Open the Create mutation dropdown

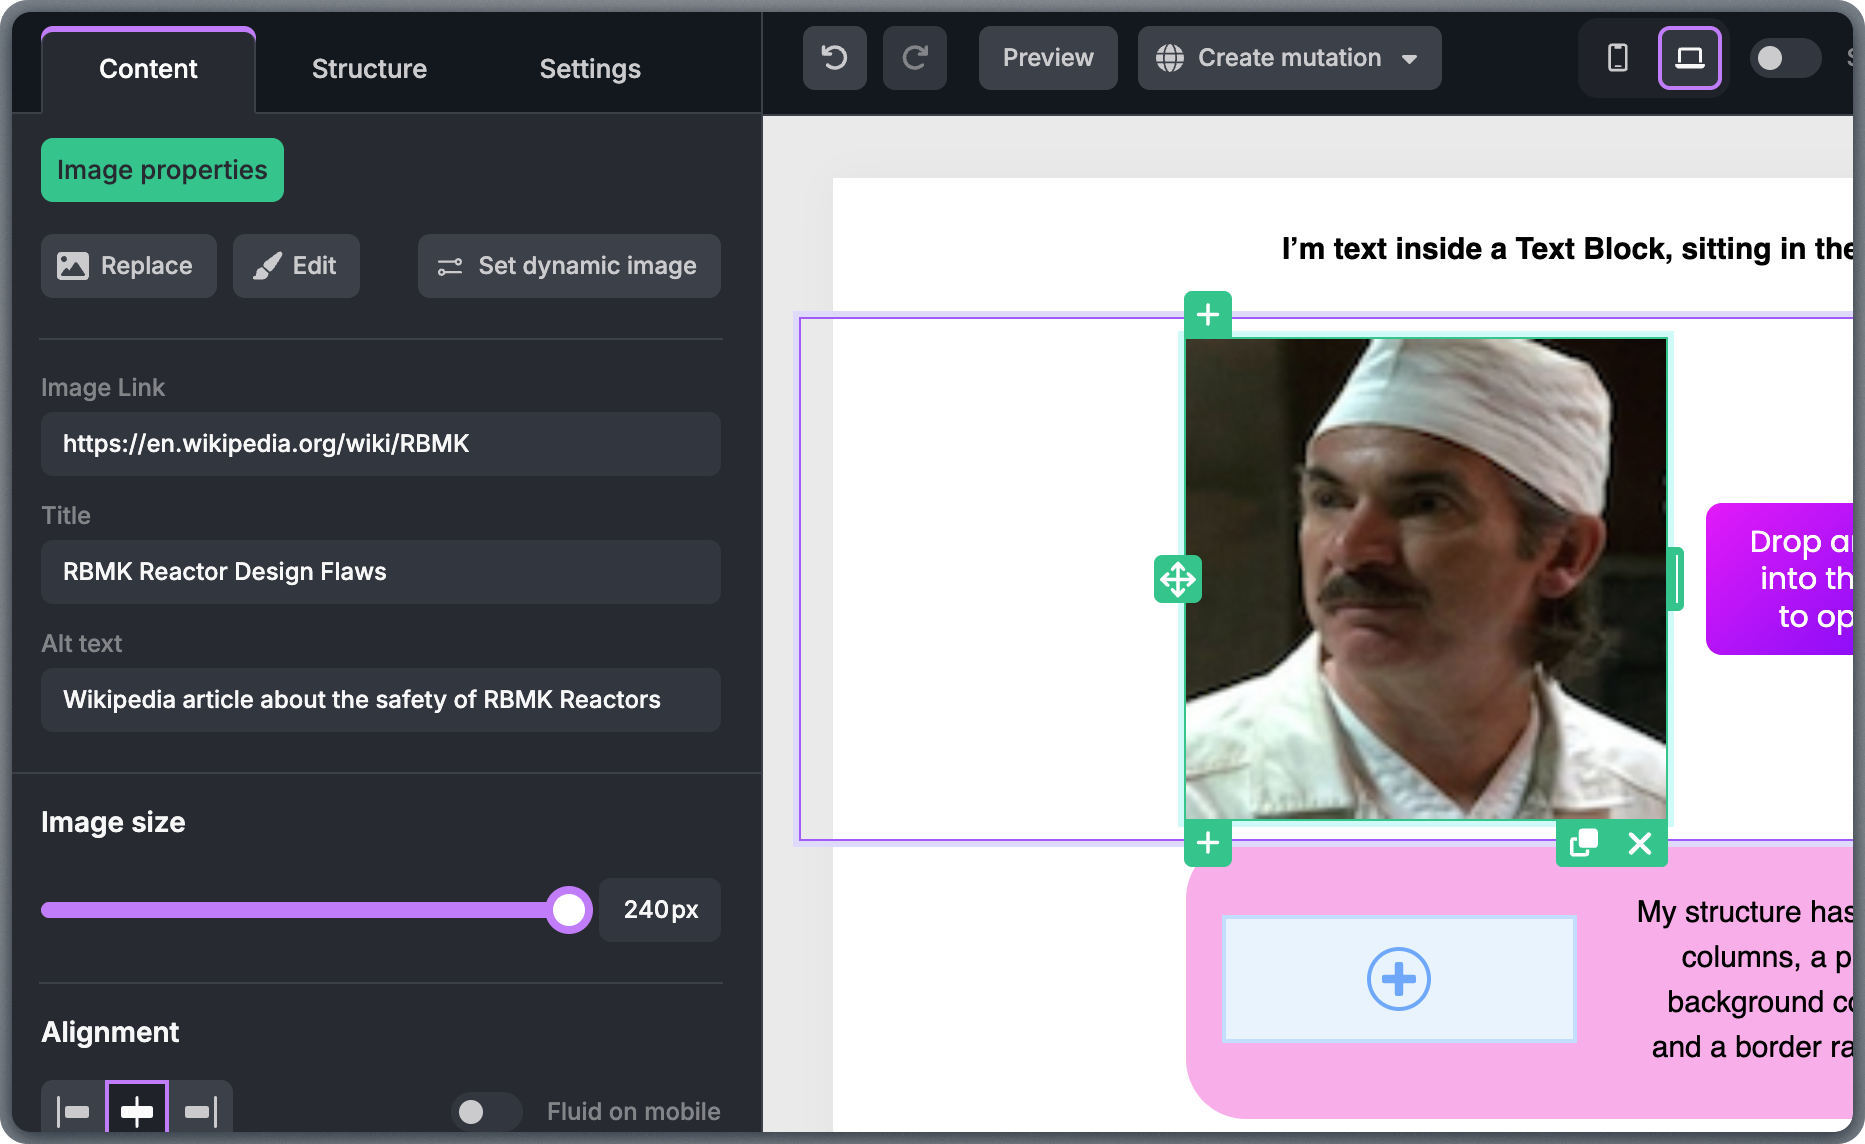click(1289, 57)
